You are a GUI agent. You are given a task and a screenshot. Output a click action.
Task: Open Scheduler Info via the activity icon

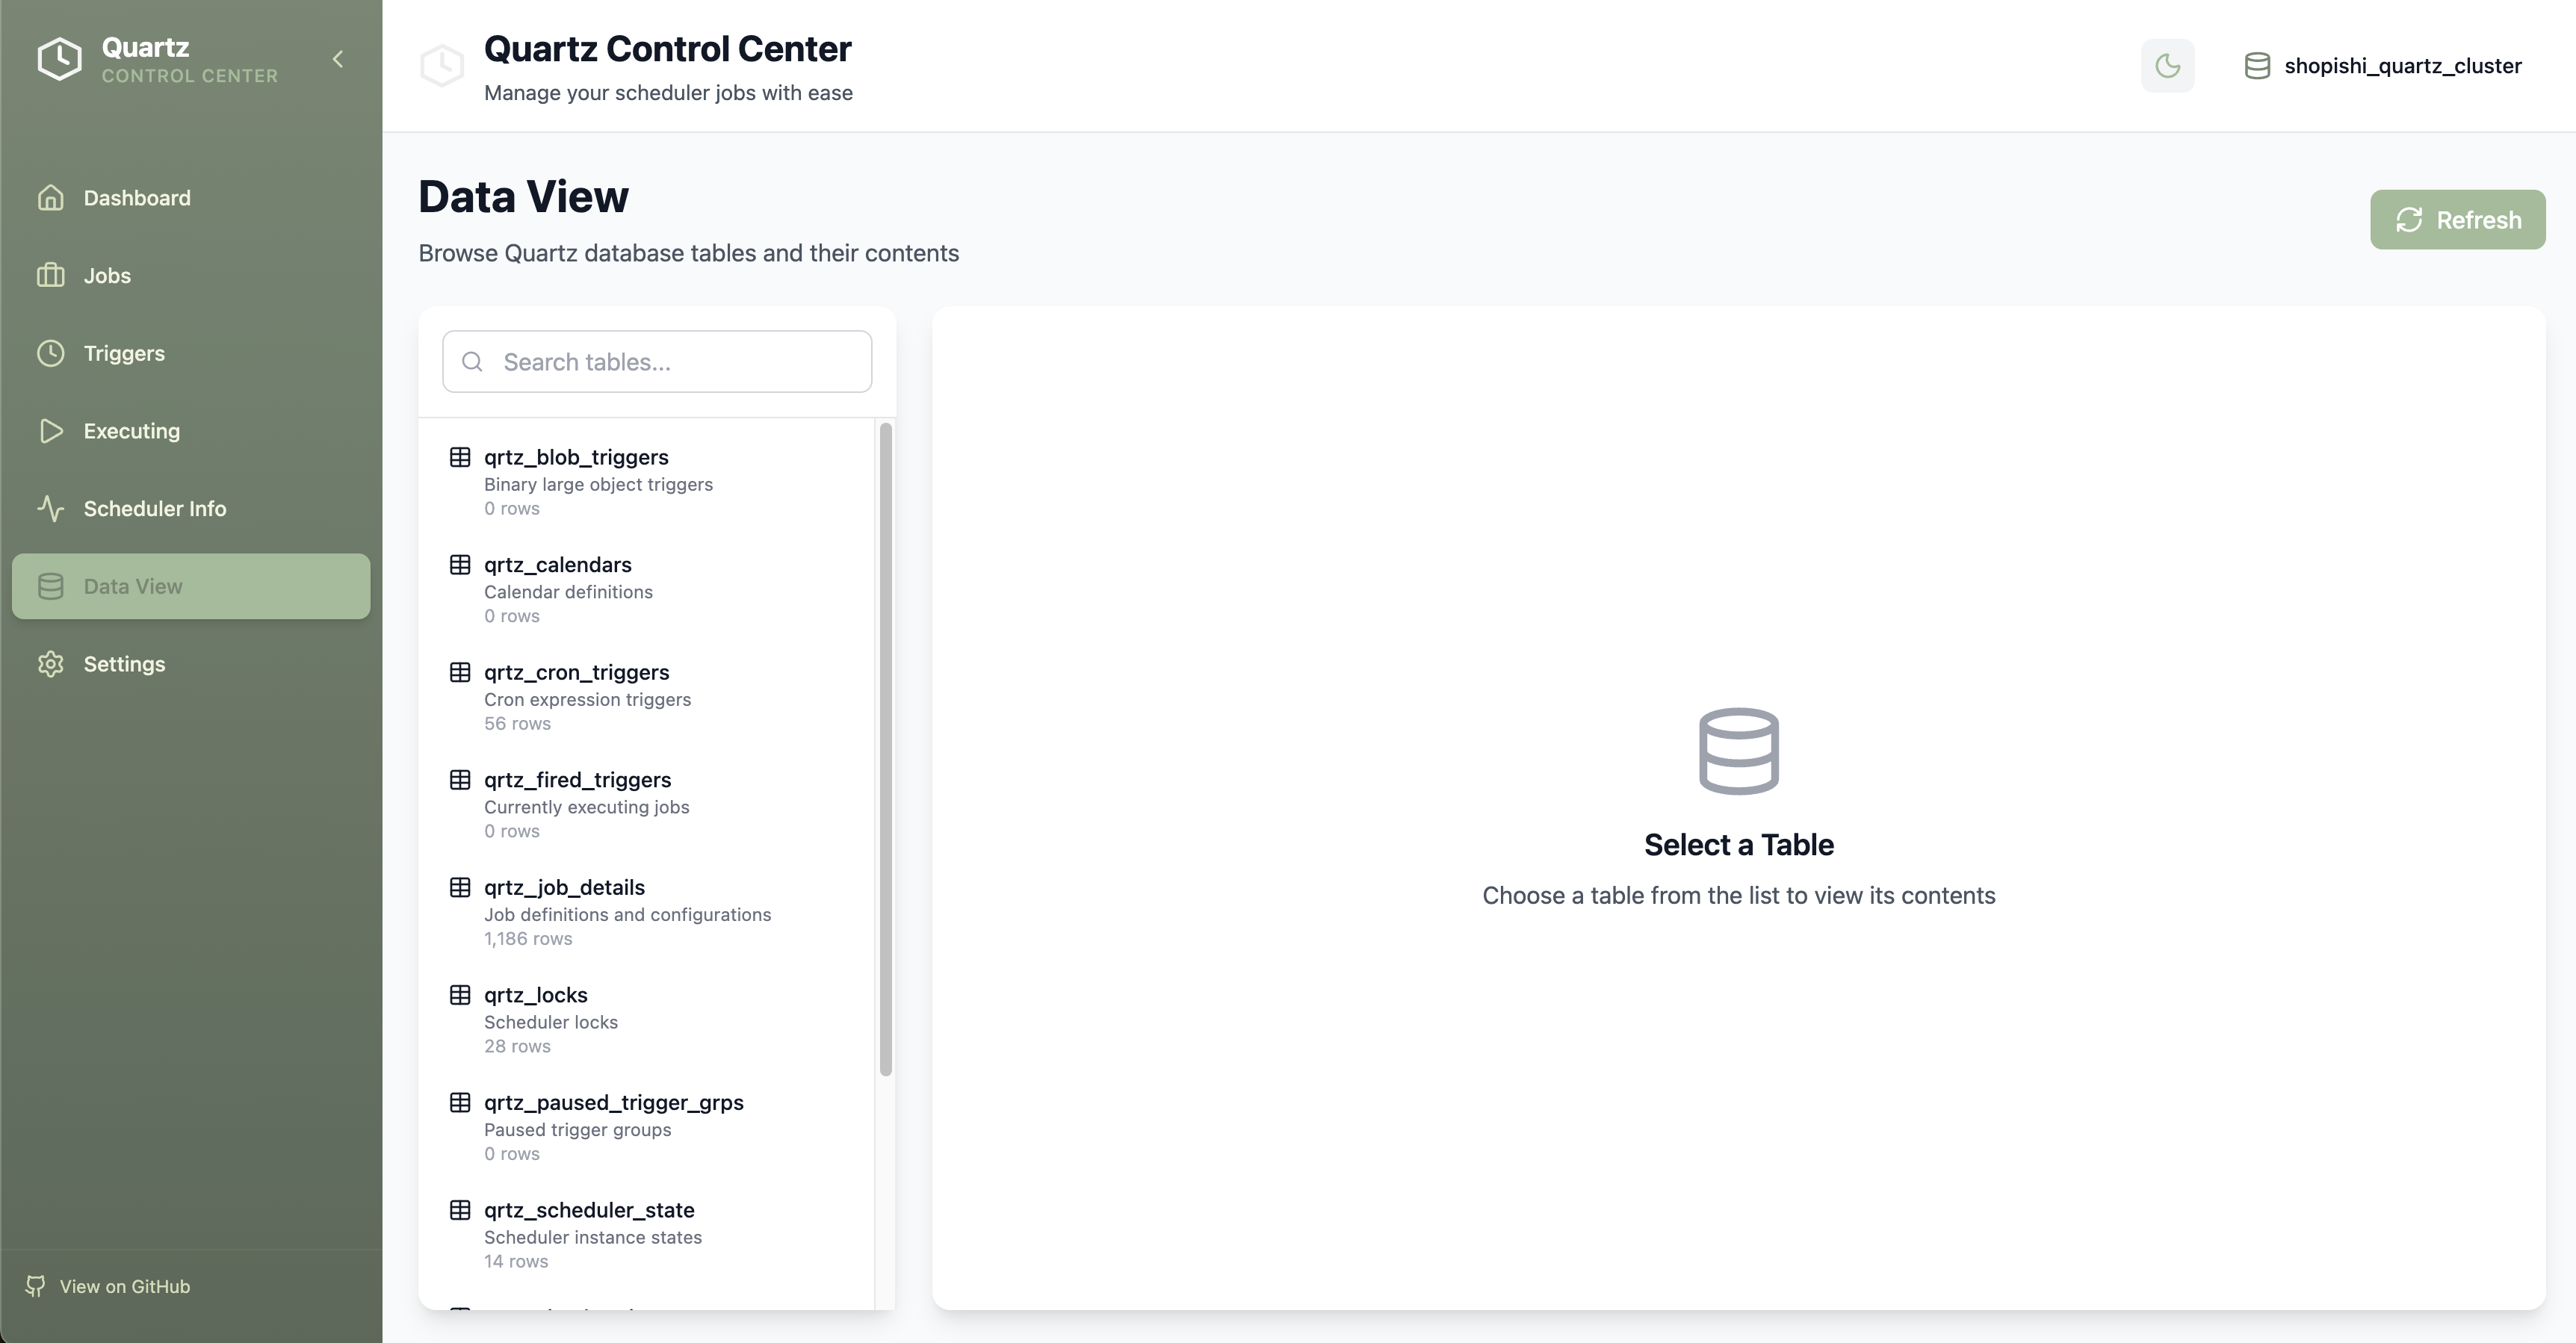[51, 508]
